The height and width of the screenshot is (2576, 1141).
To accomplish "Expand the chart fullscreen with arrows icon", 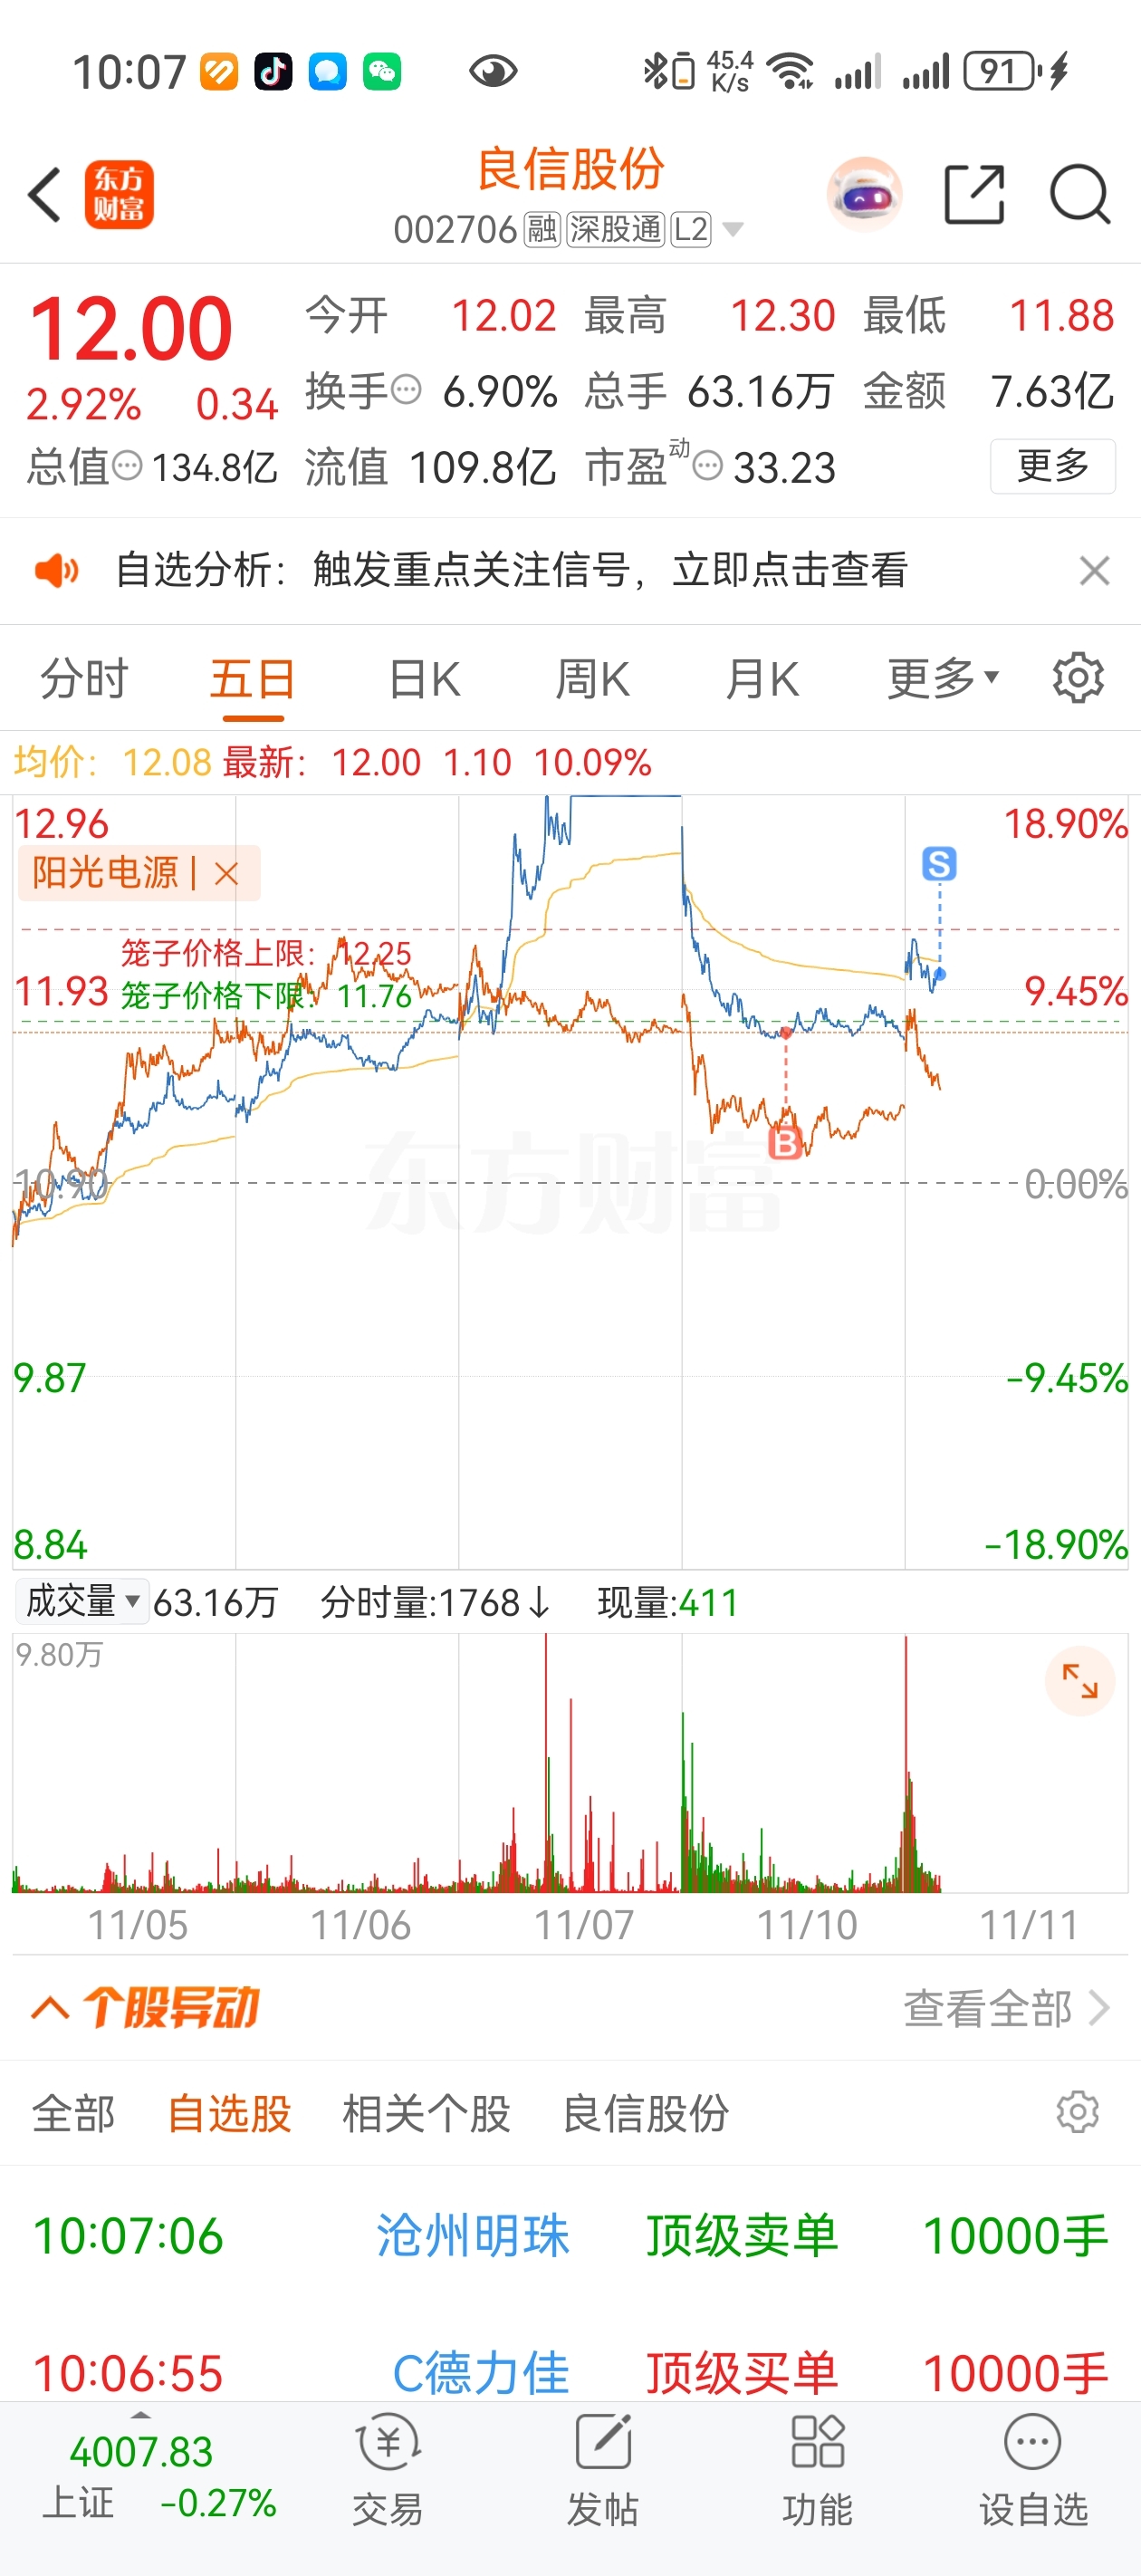I will click(x=1080, y=1681).
